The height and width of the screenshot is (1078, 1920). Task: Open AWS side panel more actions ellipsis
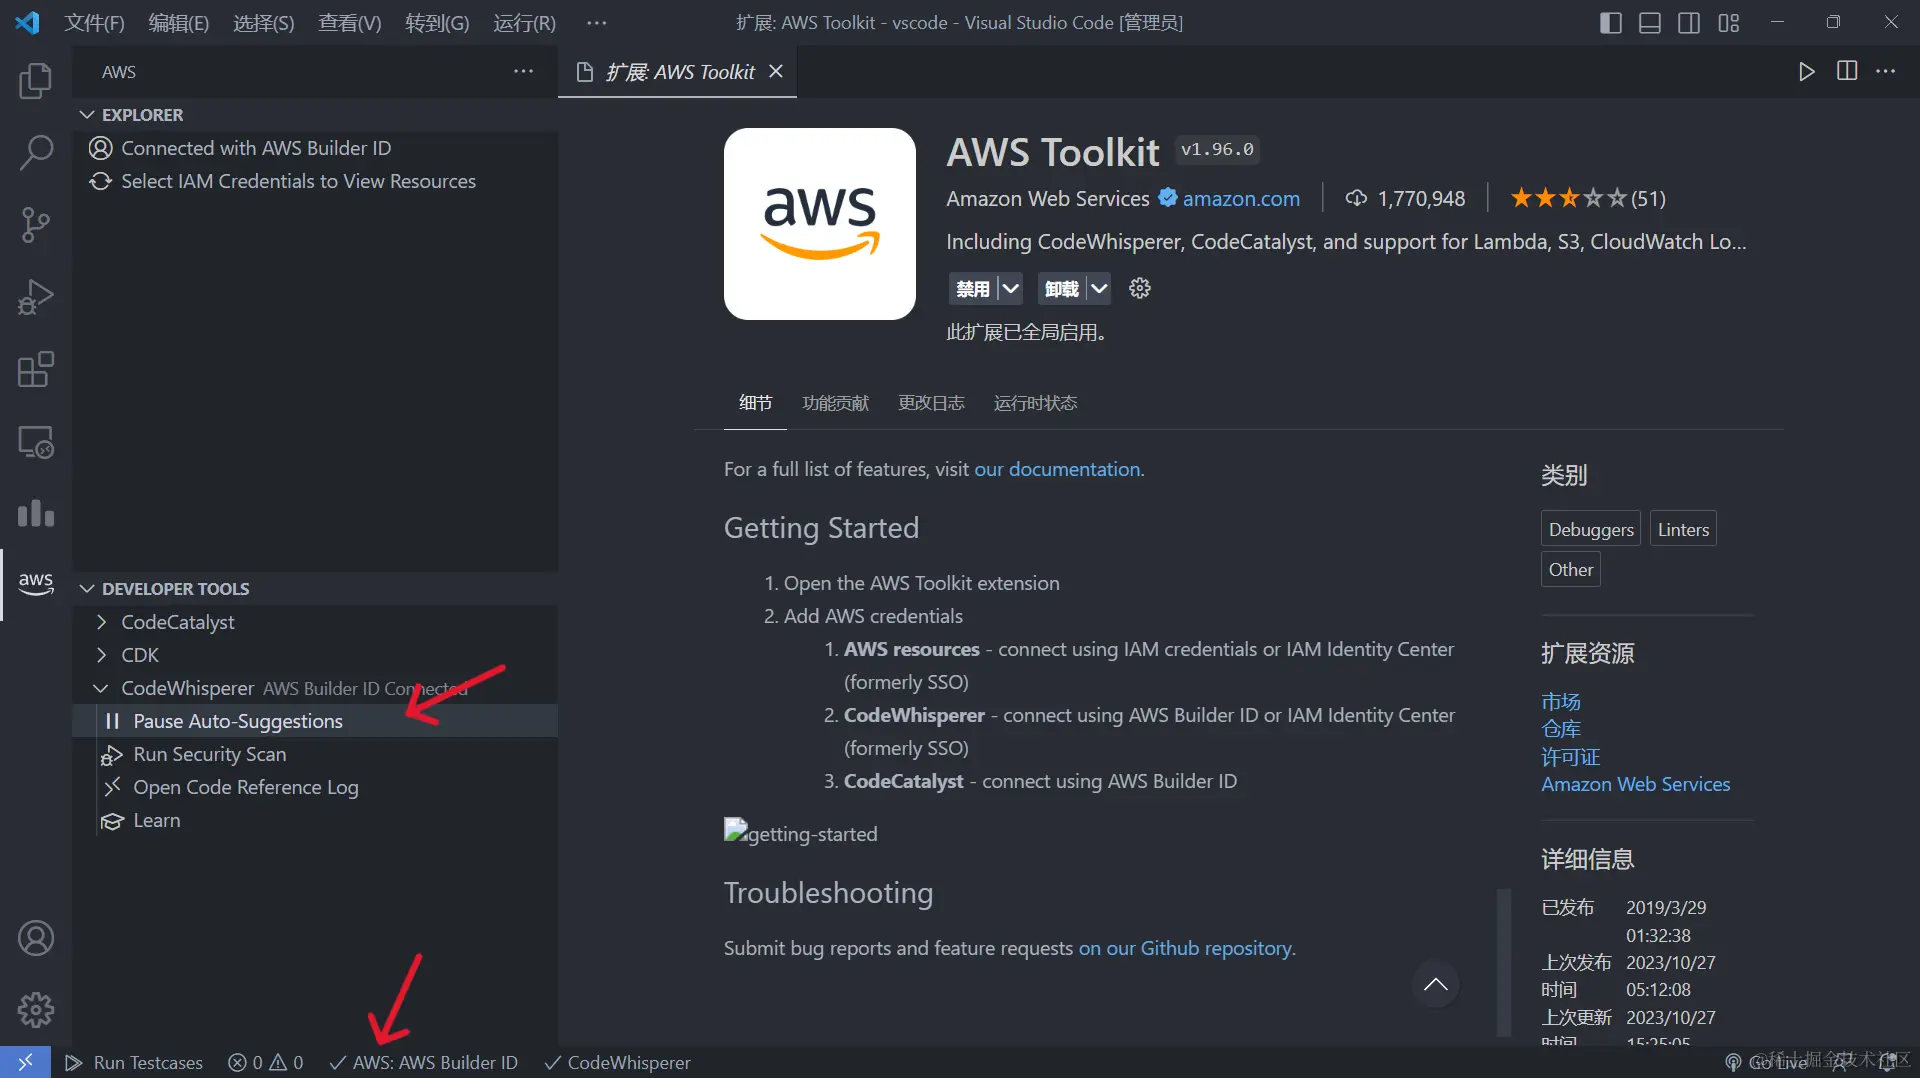coord(523,71)
